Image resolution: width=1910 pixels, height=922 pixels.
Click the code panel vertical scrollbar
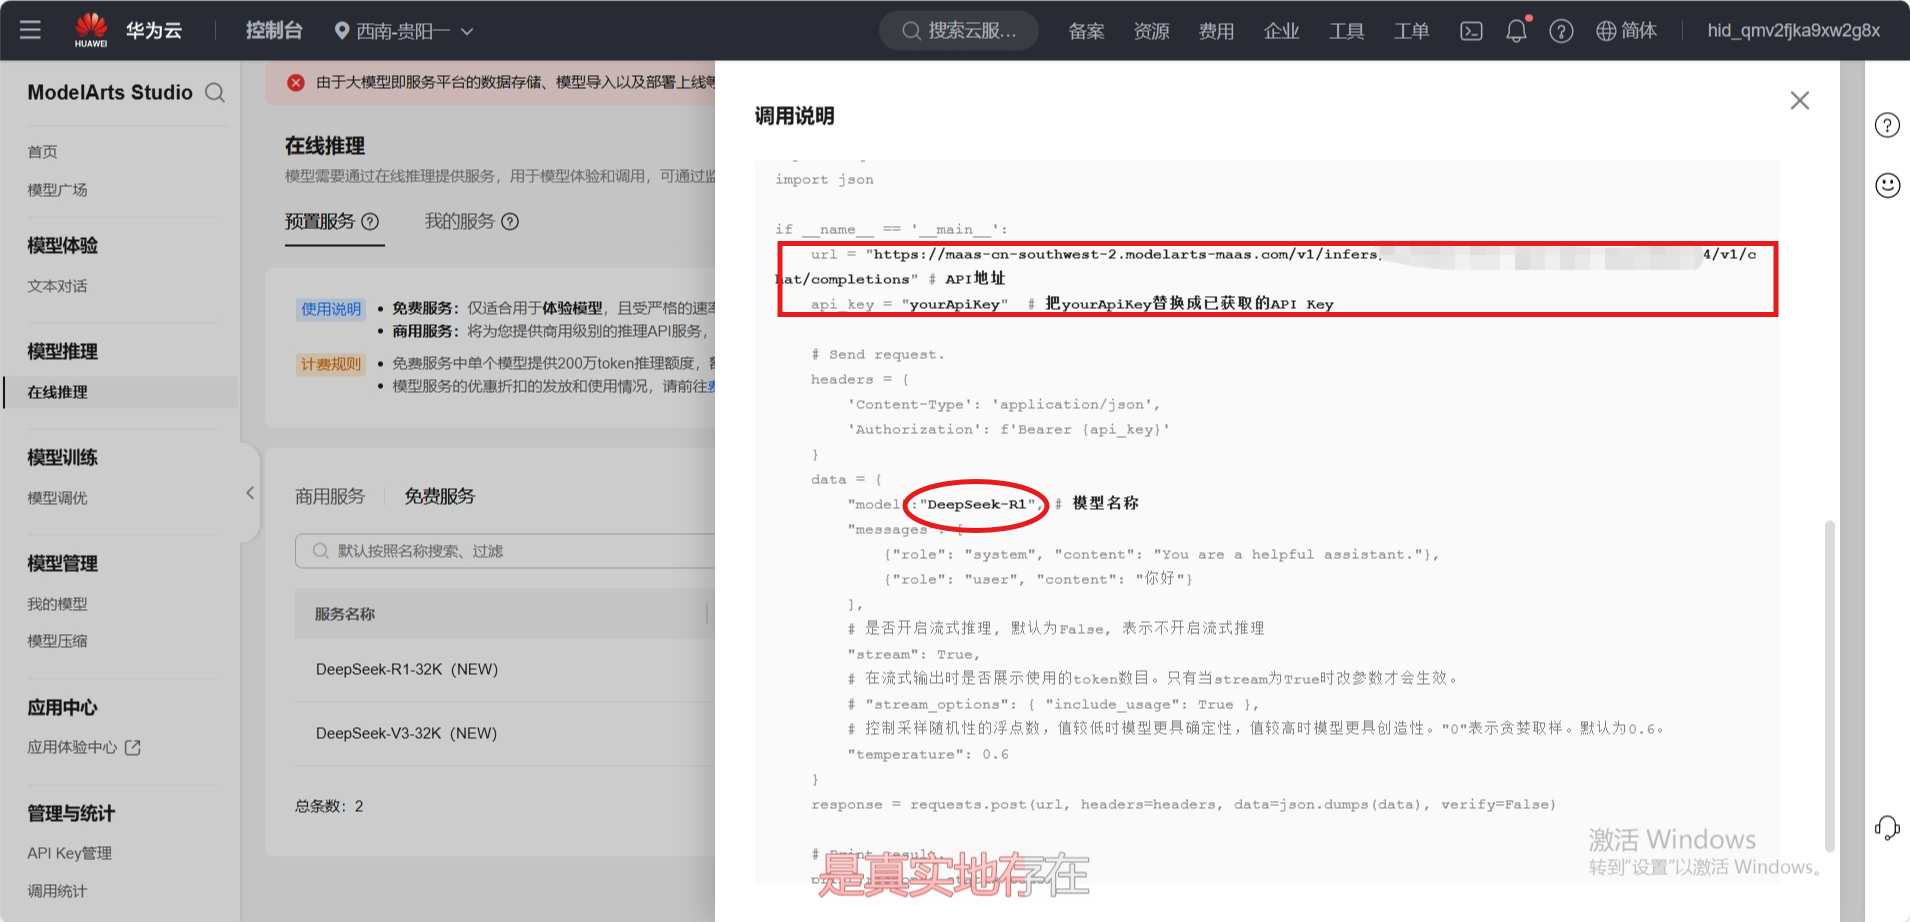[x=1829, y=680]
